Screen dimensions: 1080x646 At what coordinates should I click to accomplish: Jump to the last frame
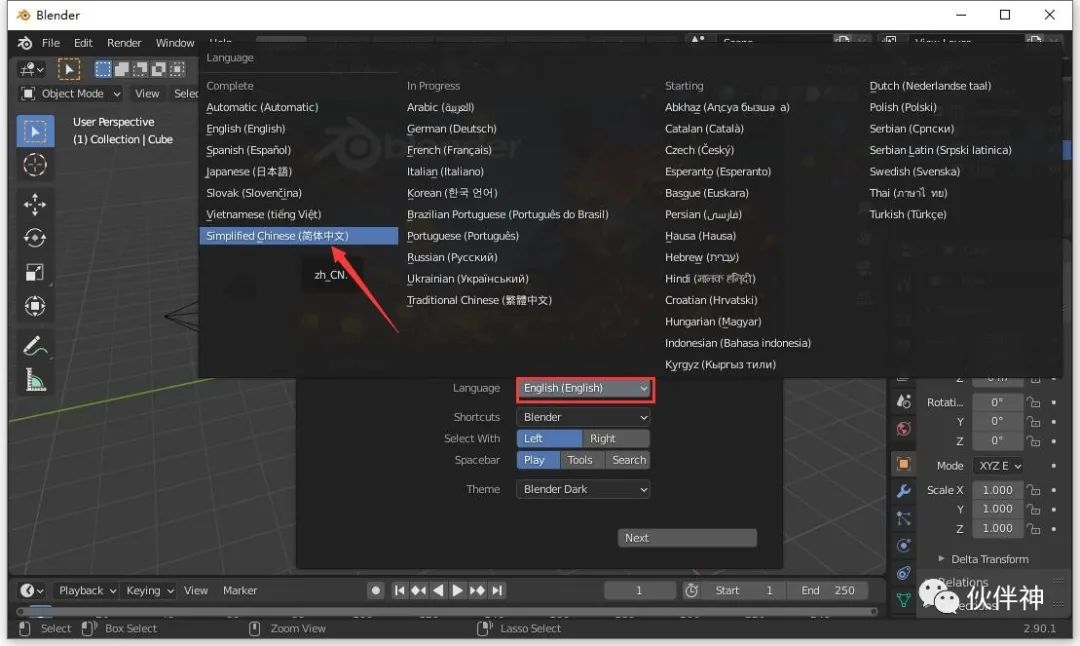(x=497, y=590)
